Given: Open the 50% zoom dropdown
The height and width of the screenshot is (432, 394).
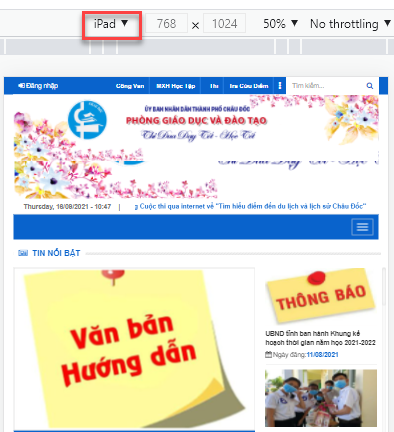Looking at the screenshot, I should (280, 24).
